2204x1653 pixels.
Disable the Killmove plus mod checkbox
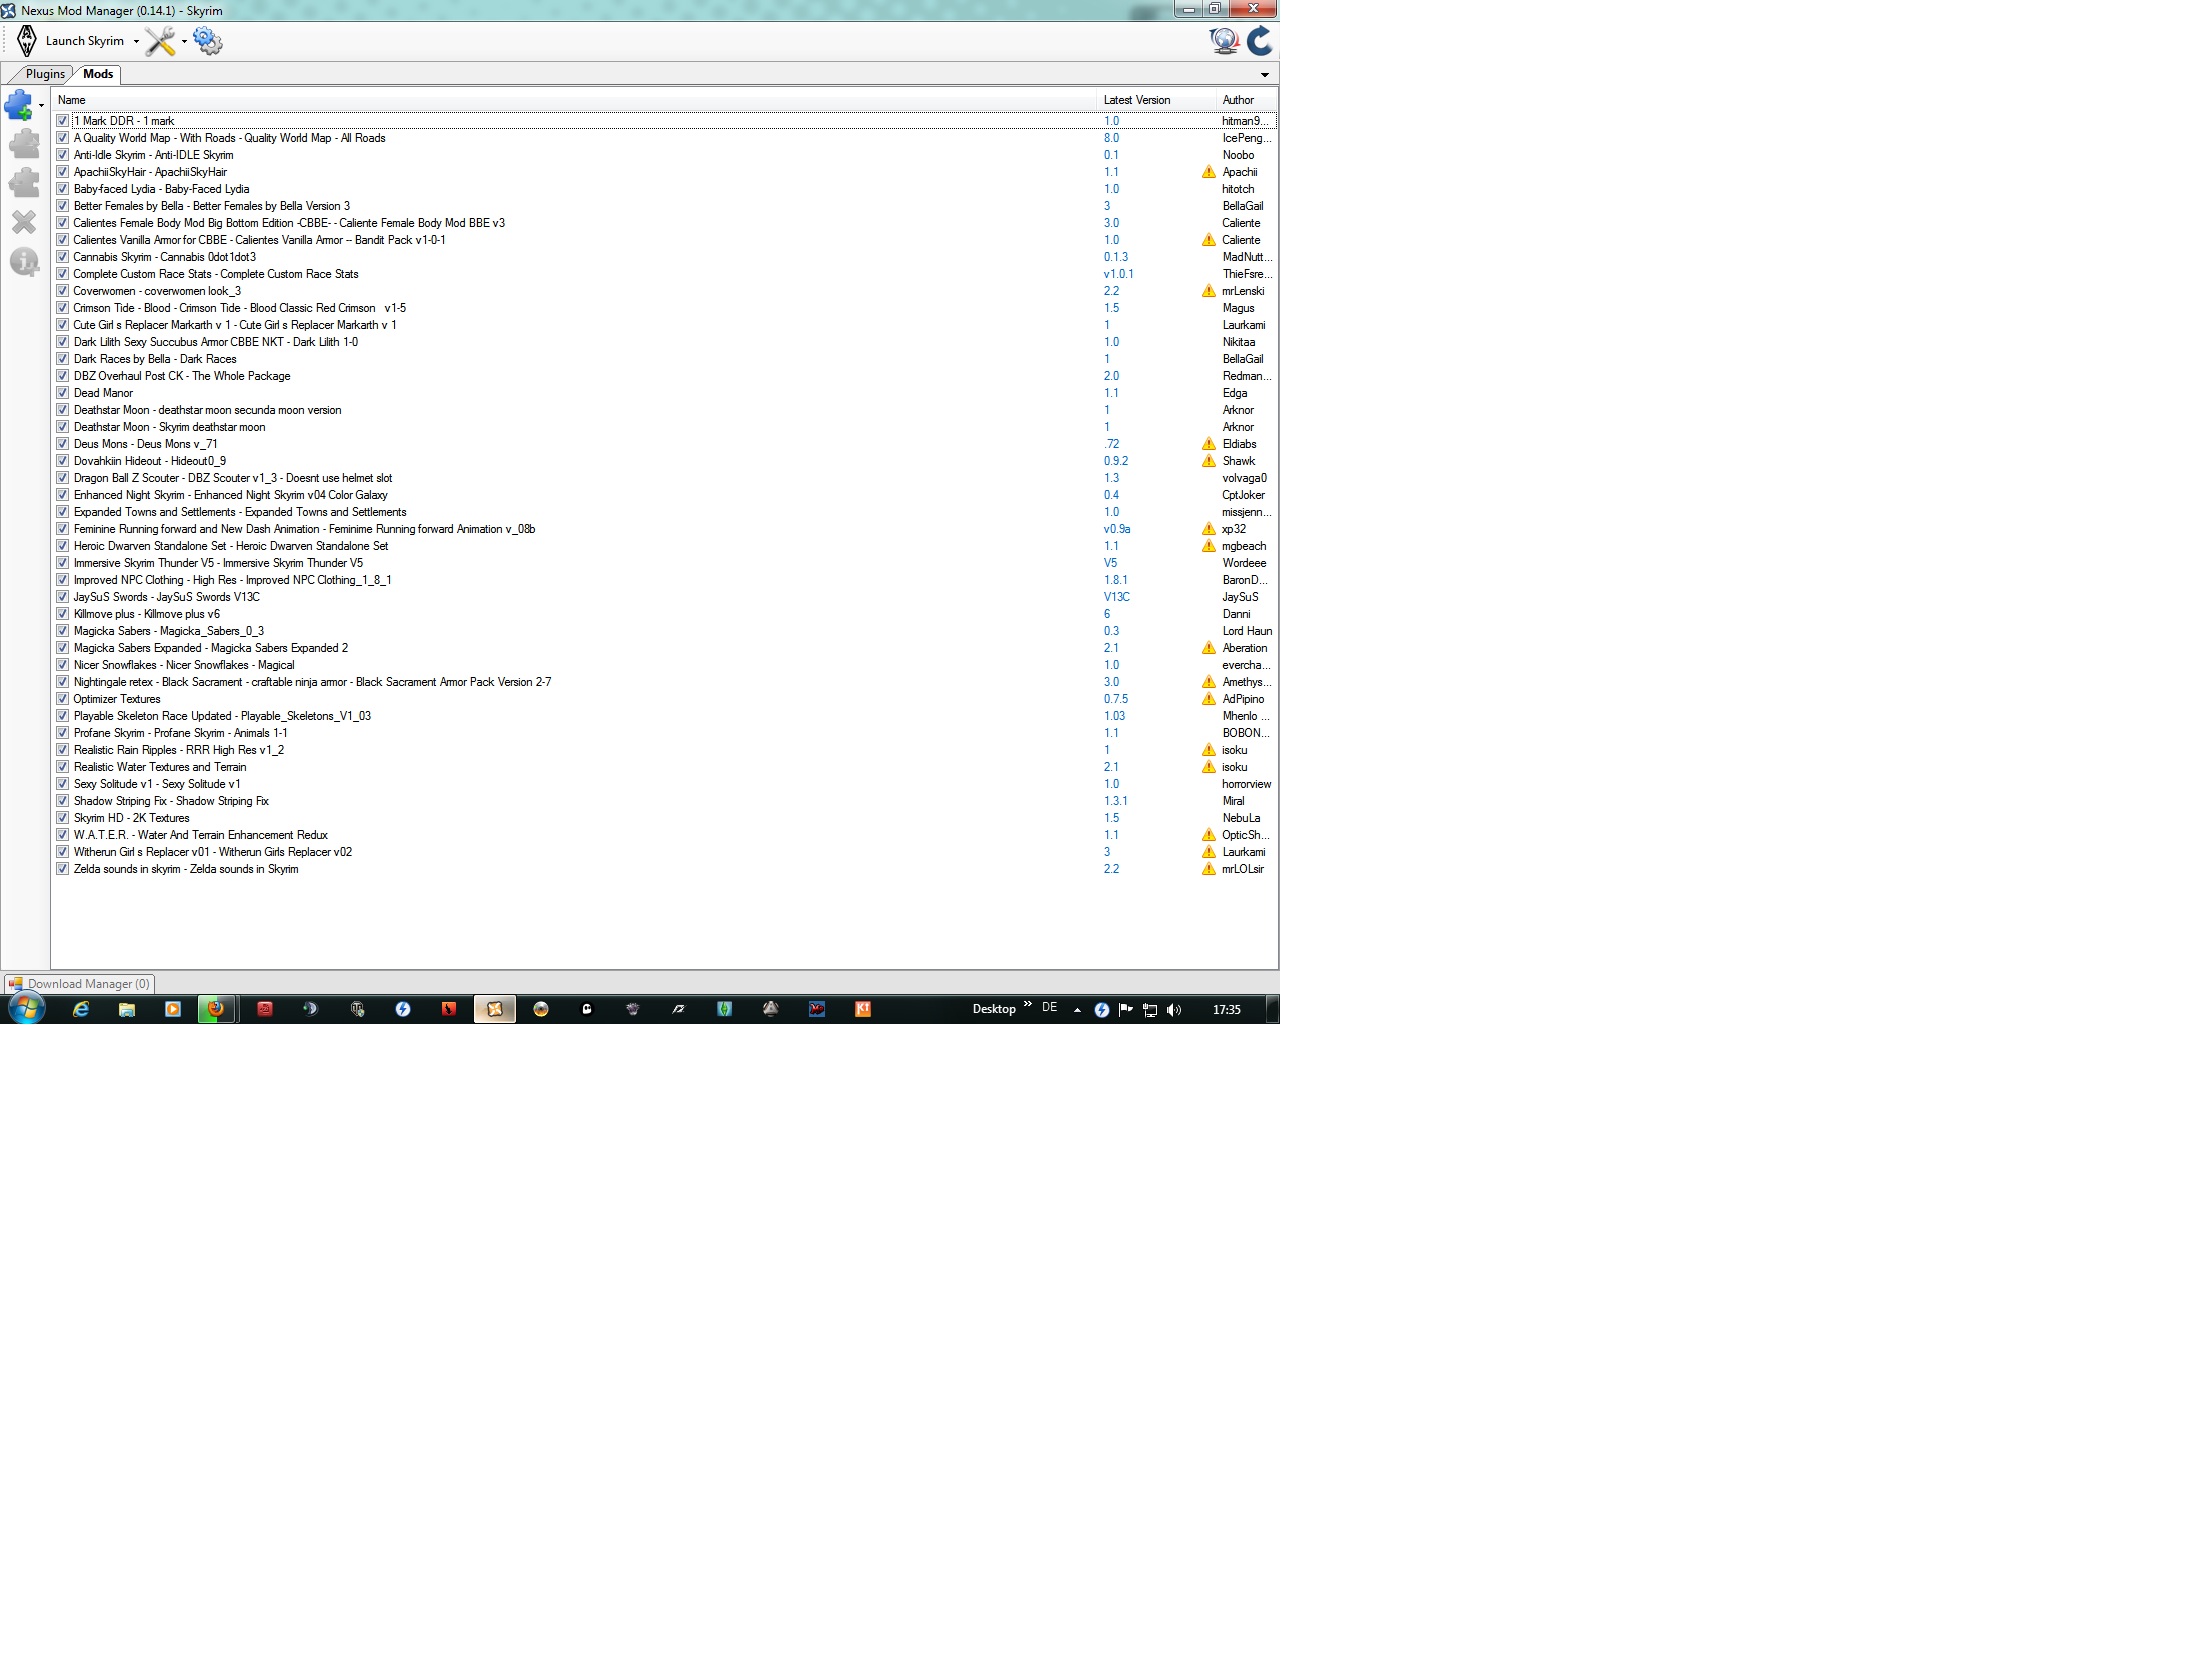62,614
